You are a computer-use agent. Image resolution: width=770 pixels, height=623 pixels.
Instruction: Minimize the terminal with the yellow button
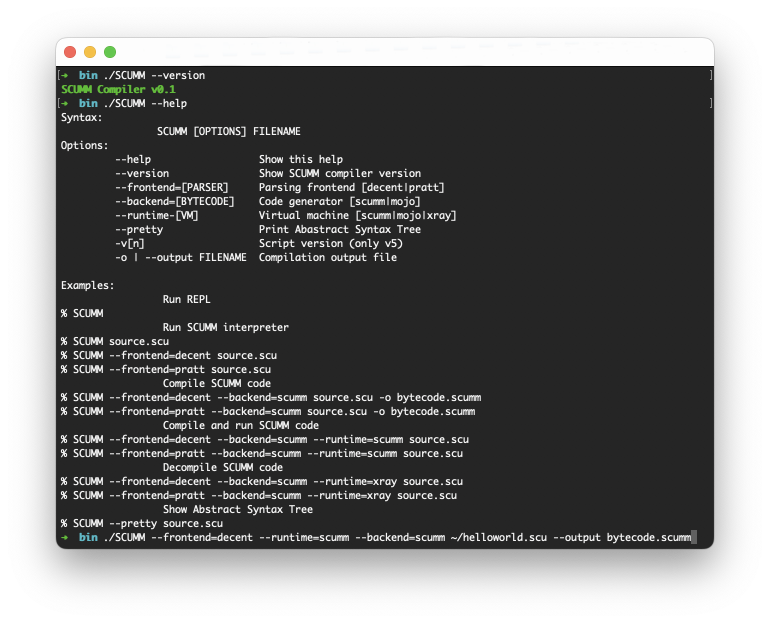[90, 52]
